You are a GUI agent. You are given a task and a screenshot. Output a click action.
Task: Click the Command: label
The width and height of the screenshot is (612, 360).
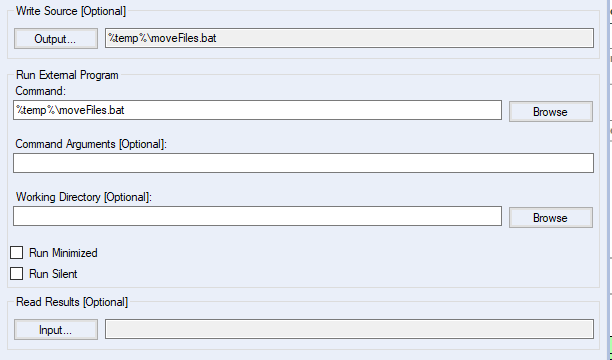tap(41, 91)
